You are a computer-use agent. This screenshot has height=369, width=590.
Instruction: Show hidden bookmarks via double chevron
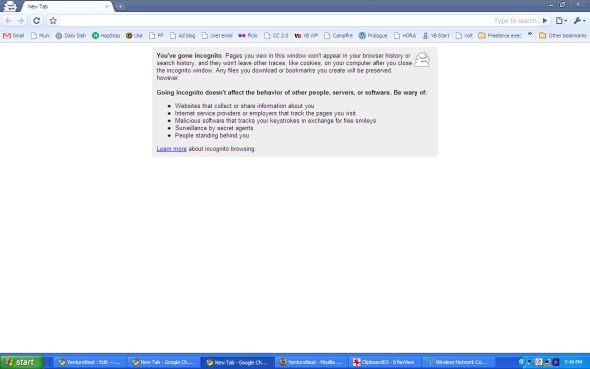pos(530,34)
